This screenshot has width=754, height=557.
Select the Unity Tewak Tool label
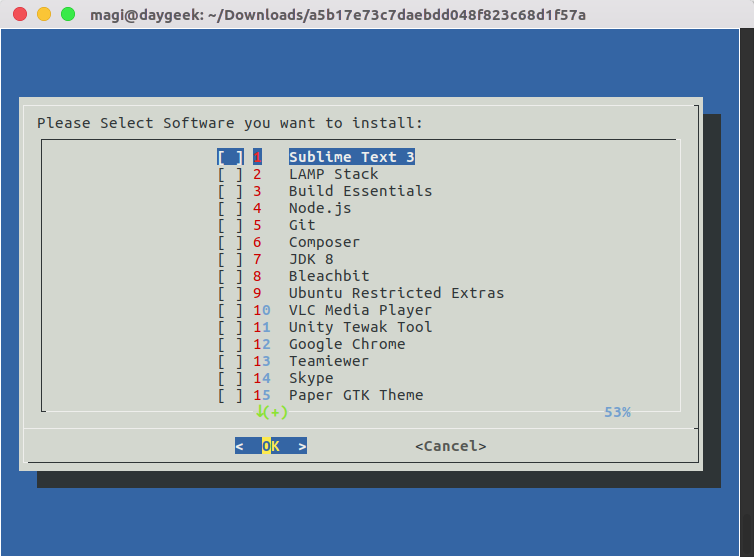coord(360,327)
